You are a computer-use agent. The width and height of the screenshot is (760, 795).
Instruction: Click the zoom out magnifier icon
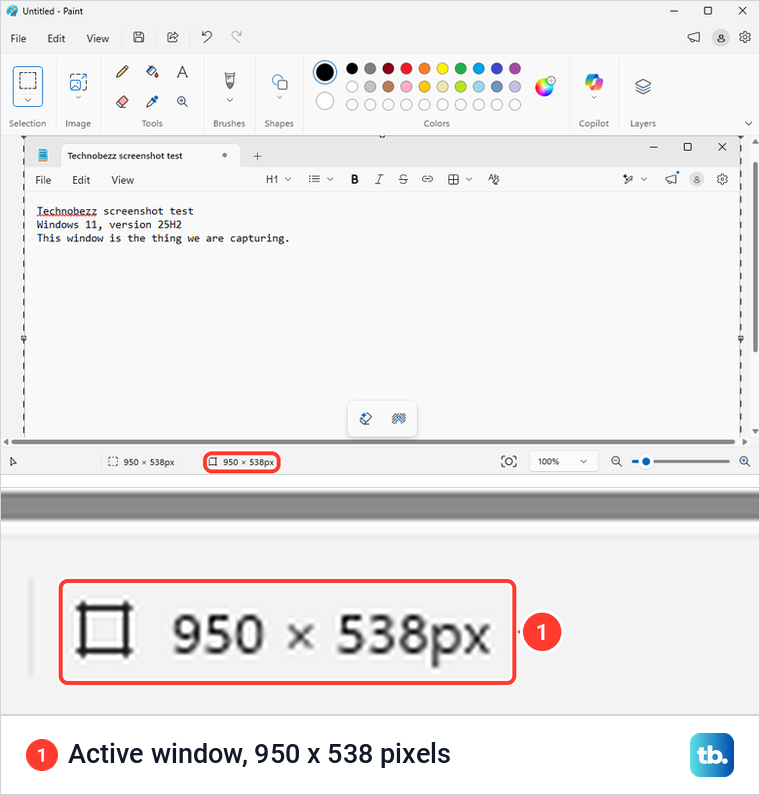pos(616,461)
